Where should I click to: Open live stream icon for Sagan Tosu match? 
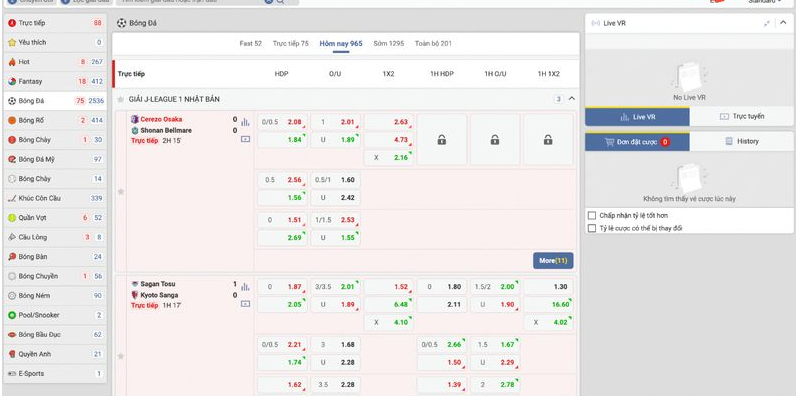[245, 304]
